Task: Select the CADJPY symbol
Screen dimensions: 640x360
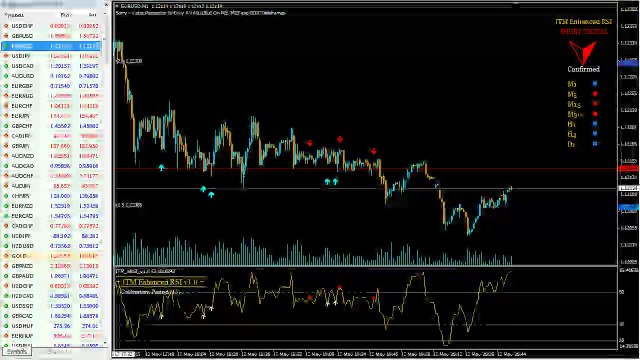Action: (21, 136)
